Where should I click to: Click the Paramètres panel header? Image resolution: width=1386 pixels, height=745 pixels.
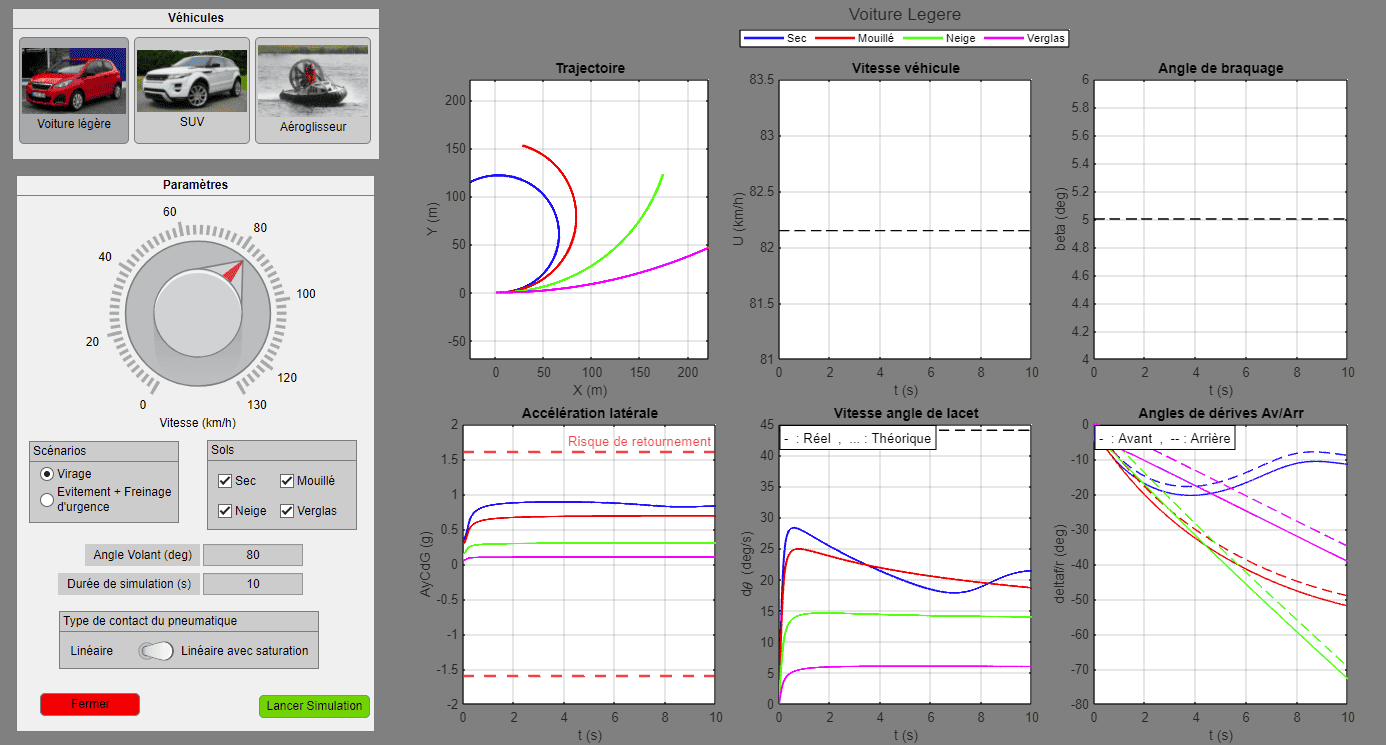coord(196,185)
